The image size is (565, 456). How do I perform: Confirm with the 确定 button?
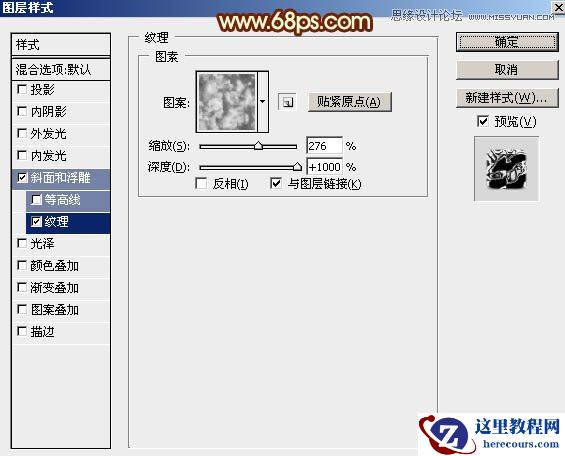(x=507, y=42)
